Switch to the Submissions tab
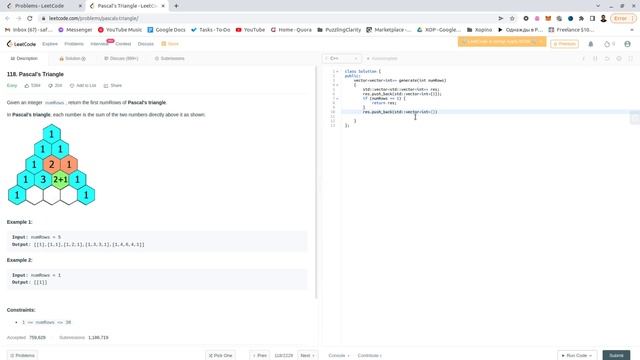 pyautogui.click(x=169, y=59)
